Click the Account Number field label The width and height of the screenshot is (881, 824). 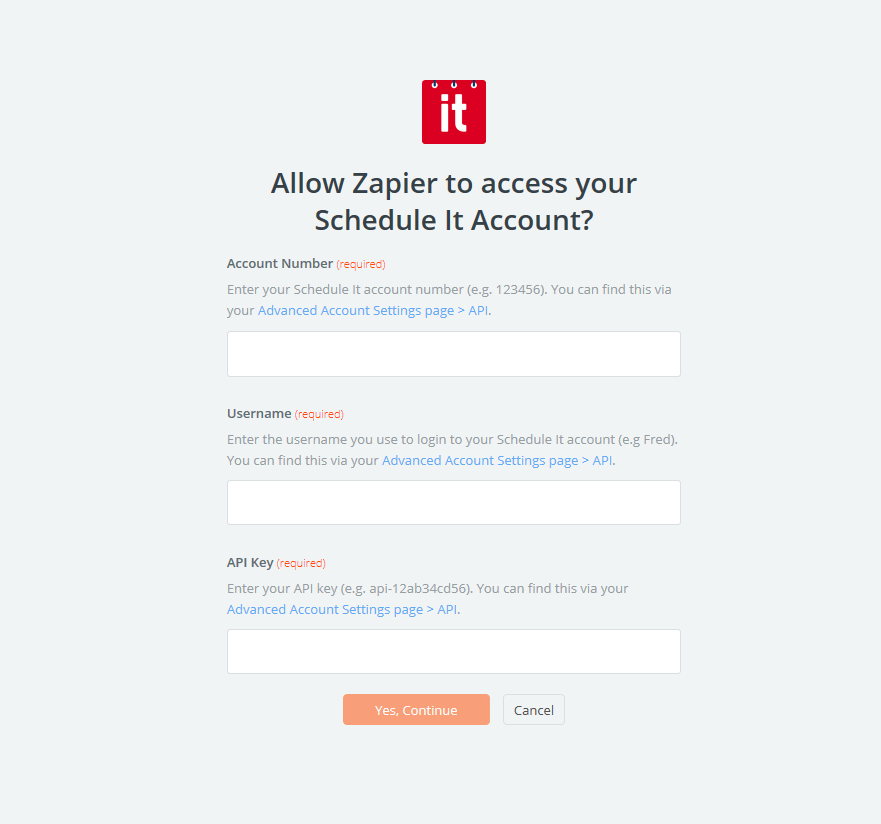(x=280, y=263)
